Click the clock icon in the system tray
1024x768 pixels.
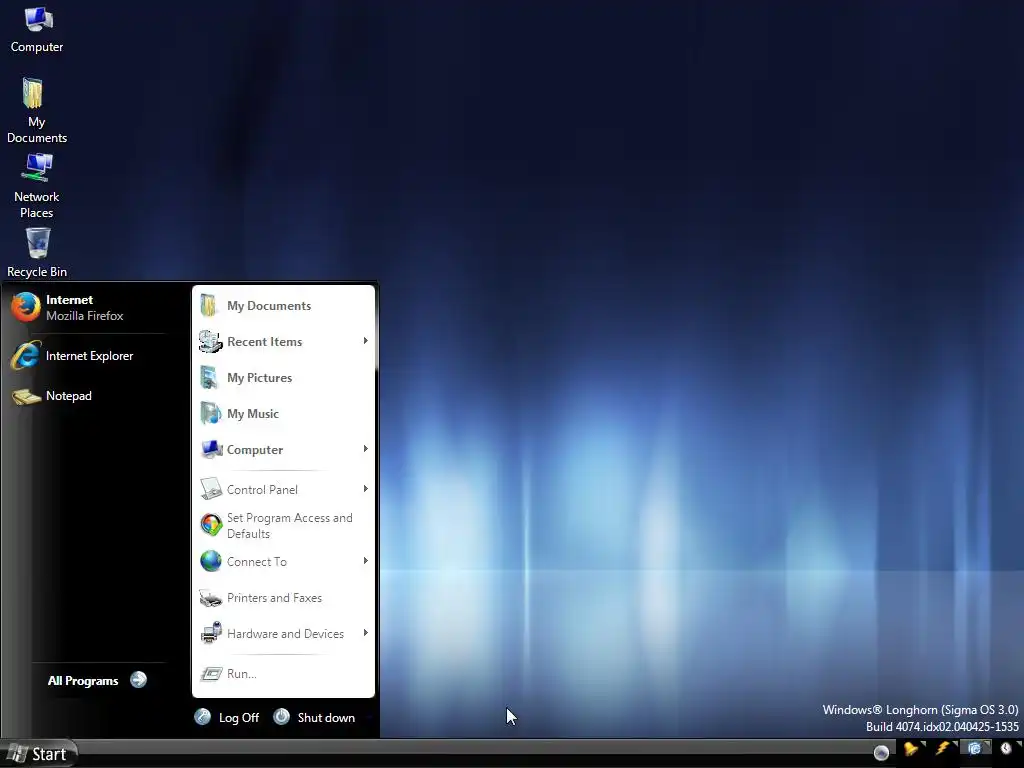tap(1006, 749)
